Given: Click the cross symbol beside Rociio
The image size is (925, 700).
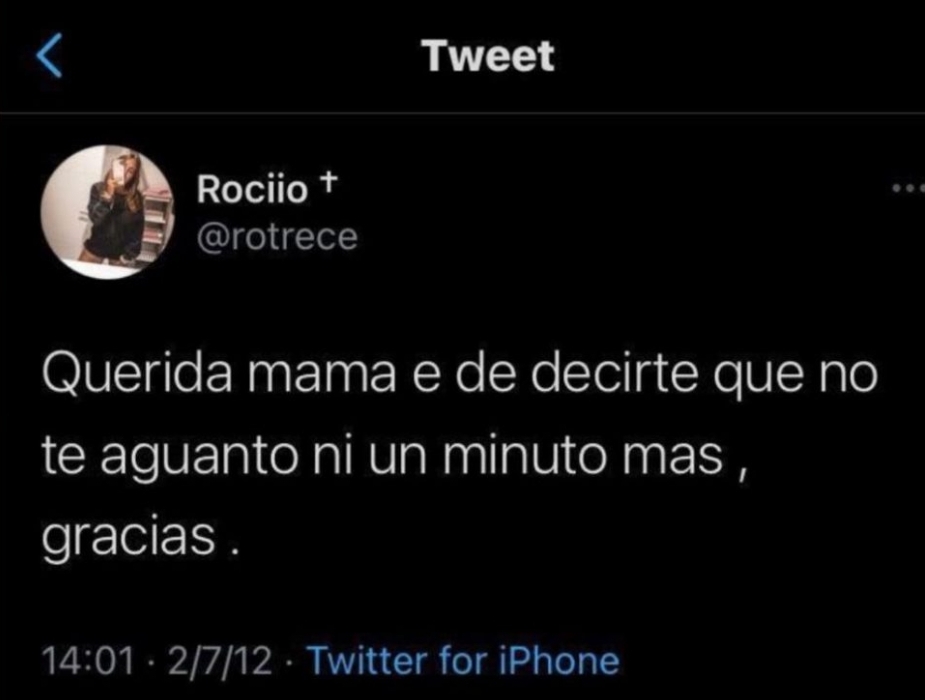Looking at the screenshot, I should pyautogui.click(x=329, y=182).
